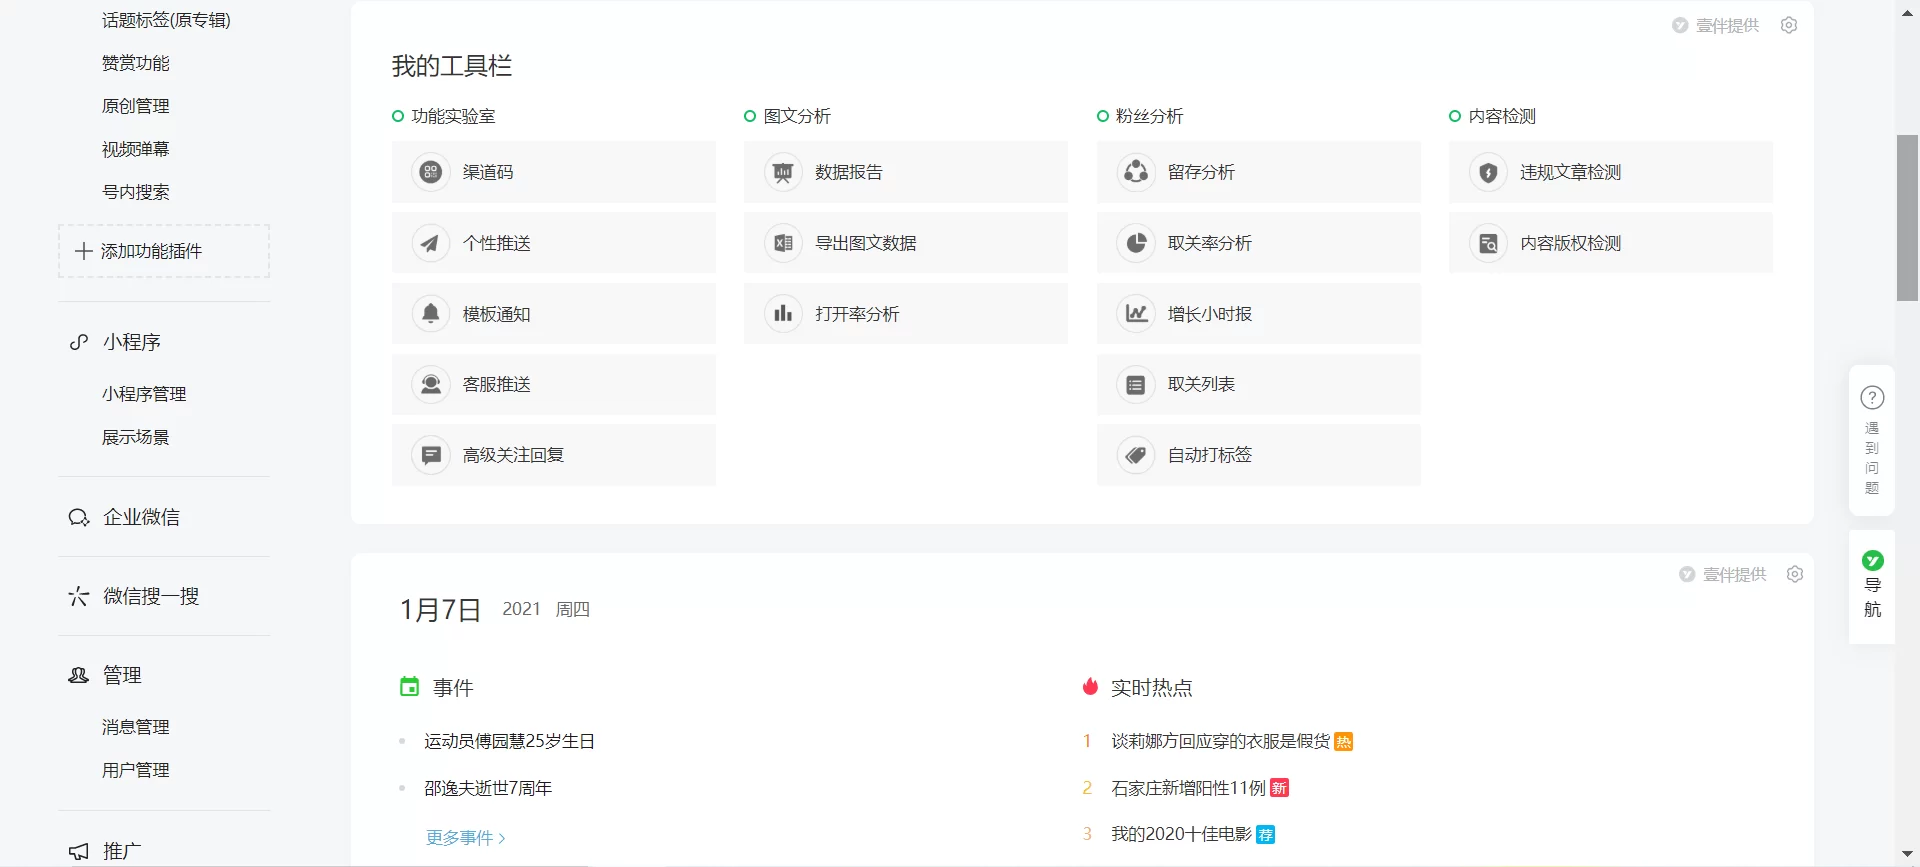Image resolution: width=1920 pixels, height=867 pixels.
Task: Select the 模板通知 bell icon
Action: coord(431,314)
